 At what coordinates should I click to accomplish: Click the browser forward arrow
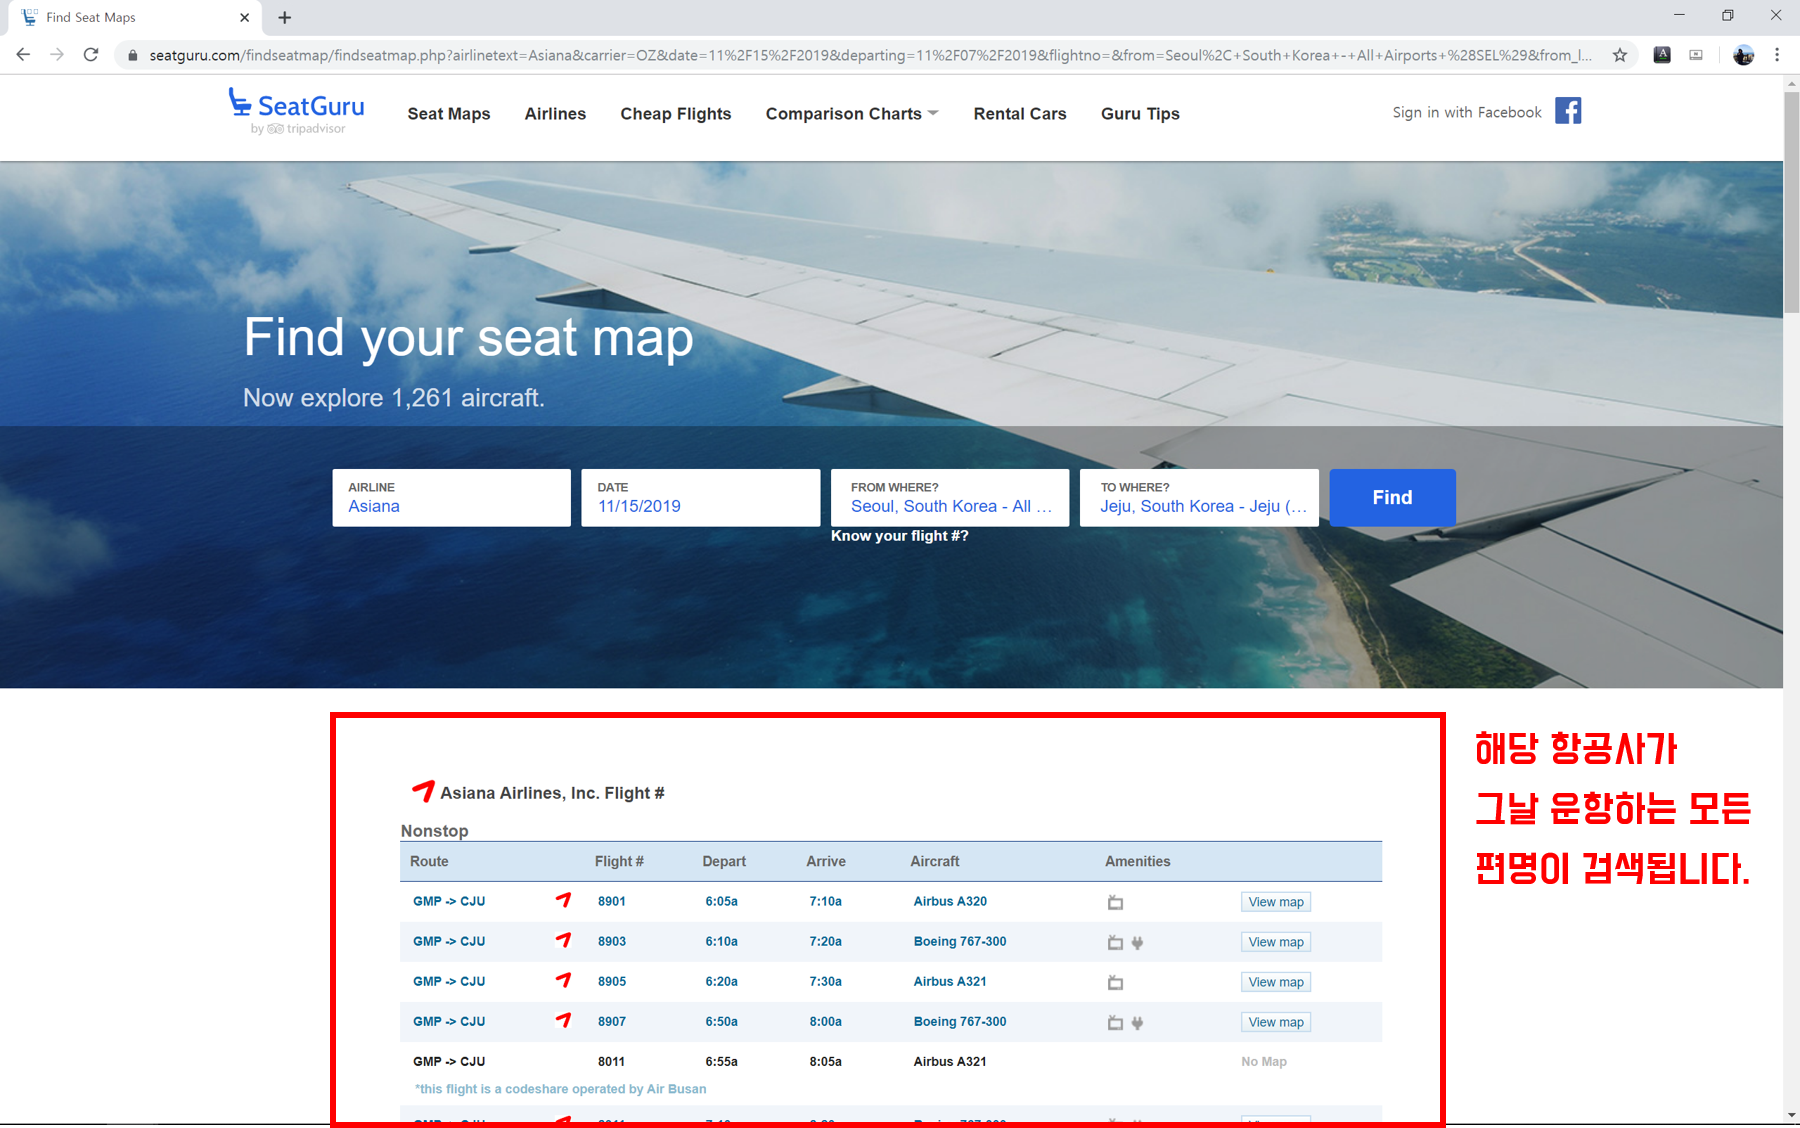point(57,55)
